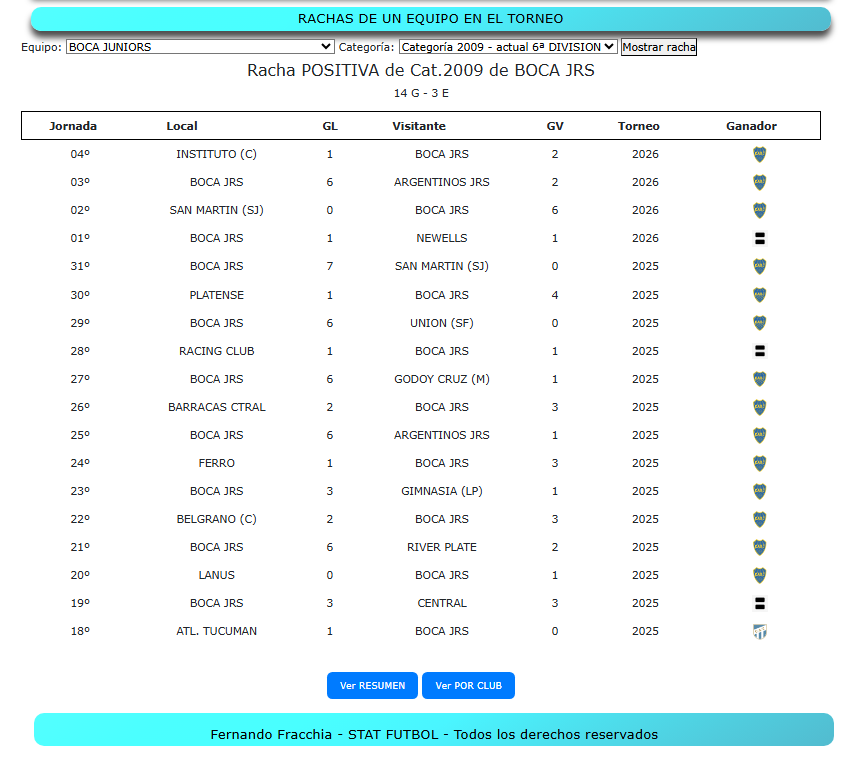Click Boca winner crest in jornada 25º row

click(x=759, y=435)
